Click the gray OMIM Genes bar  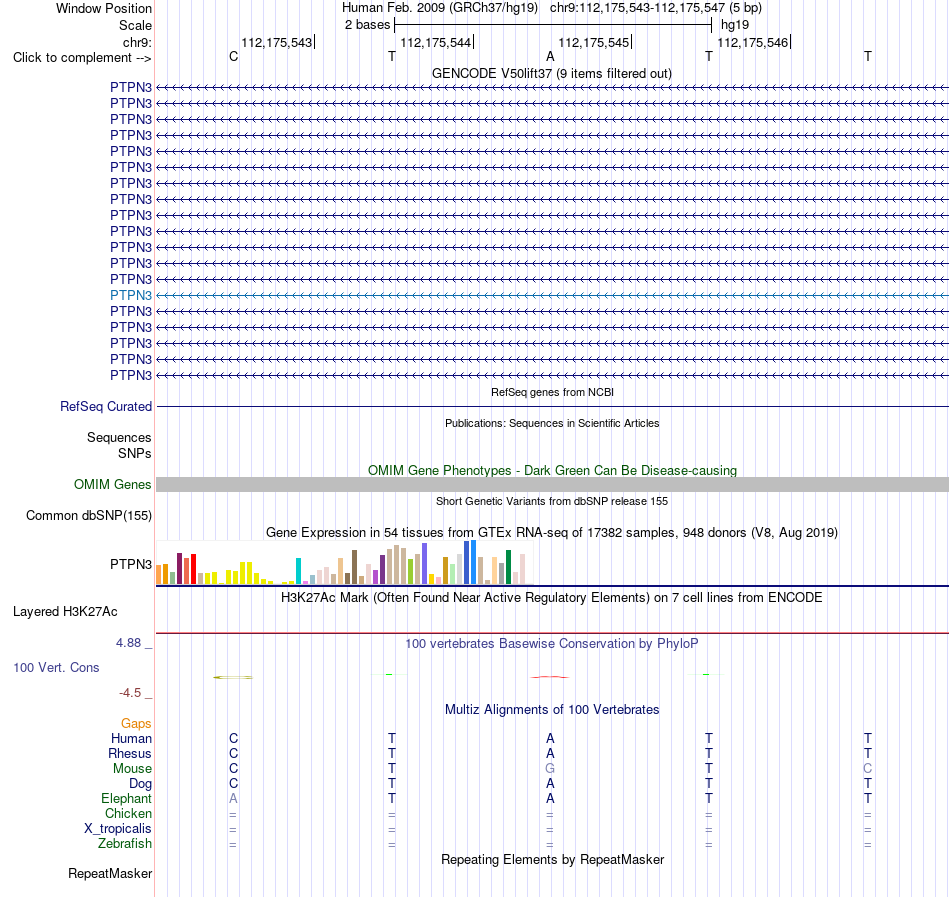(552, 485)
